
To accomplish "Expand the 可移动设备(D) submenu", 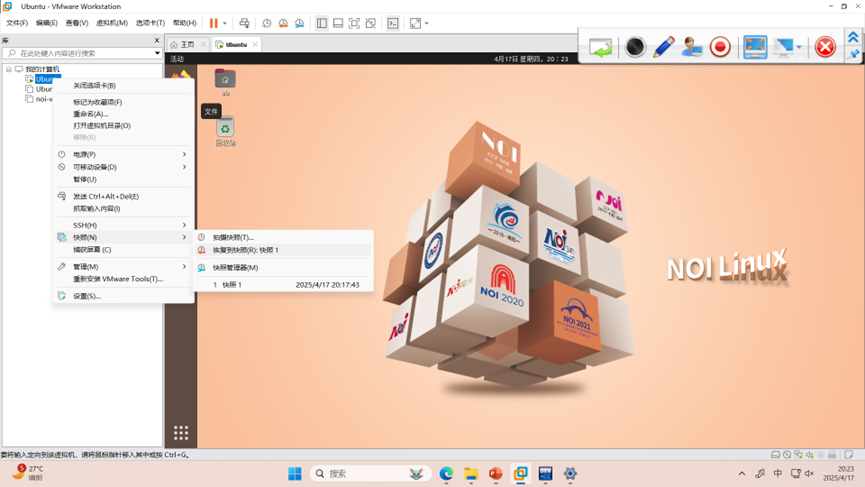I will [x=124, y=167].
